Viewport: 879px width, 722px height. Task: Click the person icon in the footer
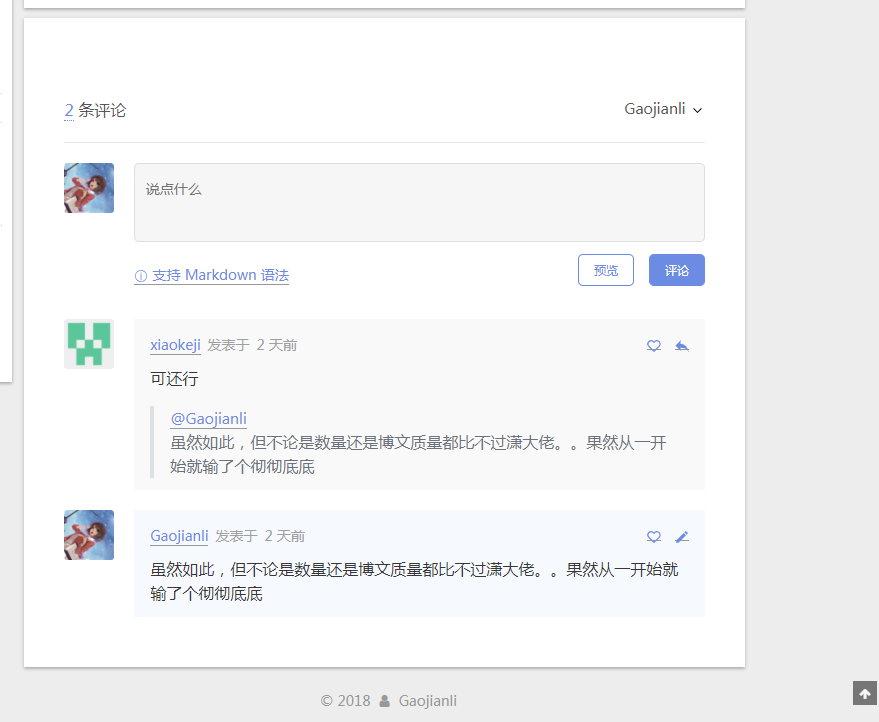click(x=385, y=701)
